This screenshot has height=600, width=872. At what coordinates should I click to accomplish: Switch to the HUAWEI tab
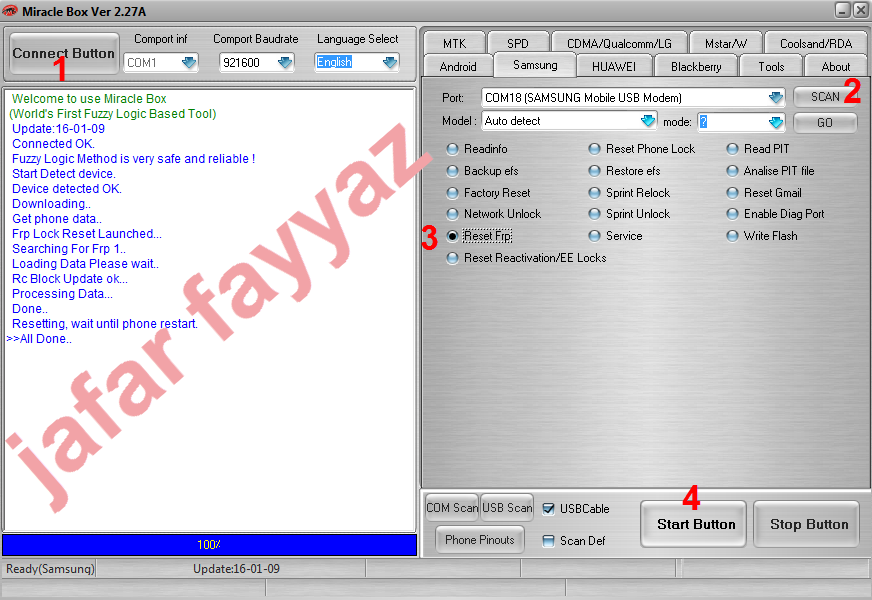click(x=614, y=66)
